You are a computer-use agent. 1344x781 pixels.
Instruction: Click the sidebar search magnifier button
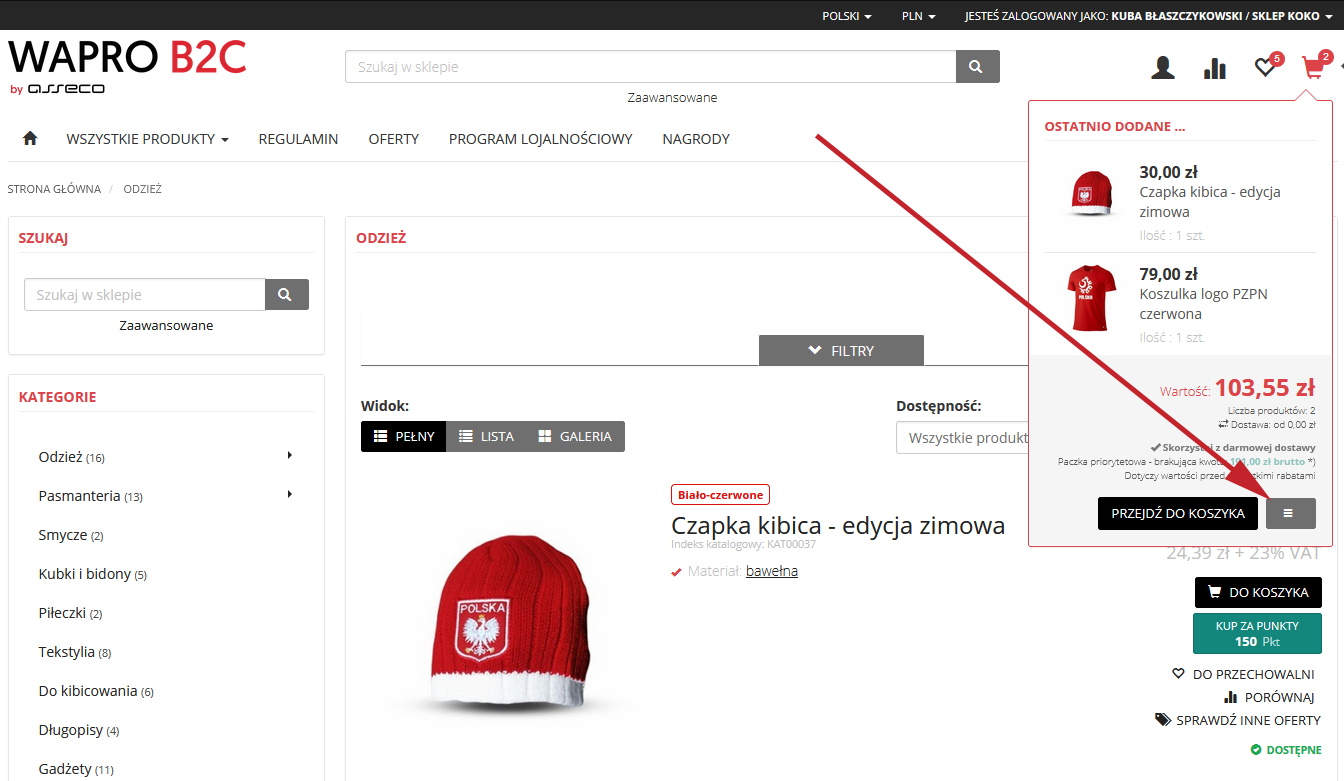[x=286, y=295]
